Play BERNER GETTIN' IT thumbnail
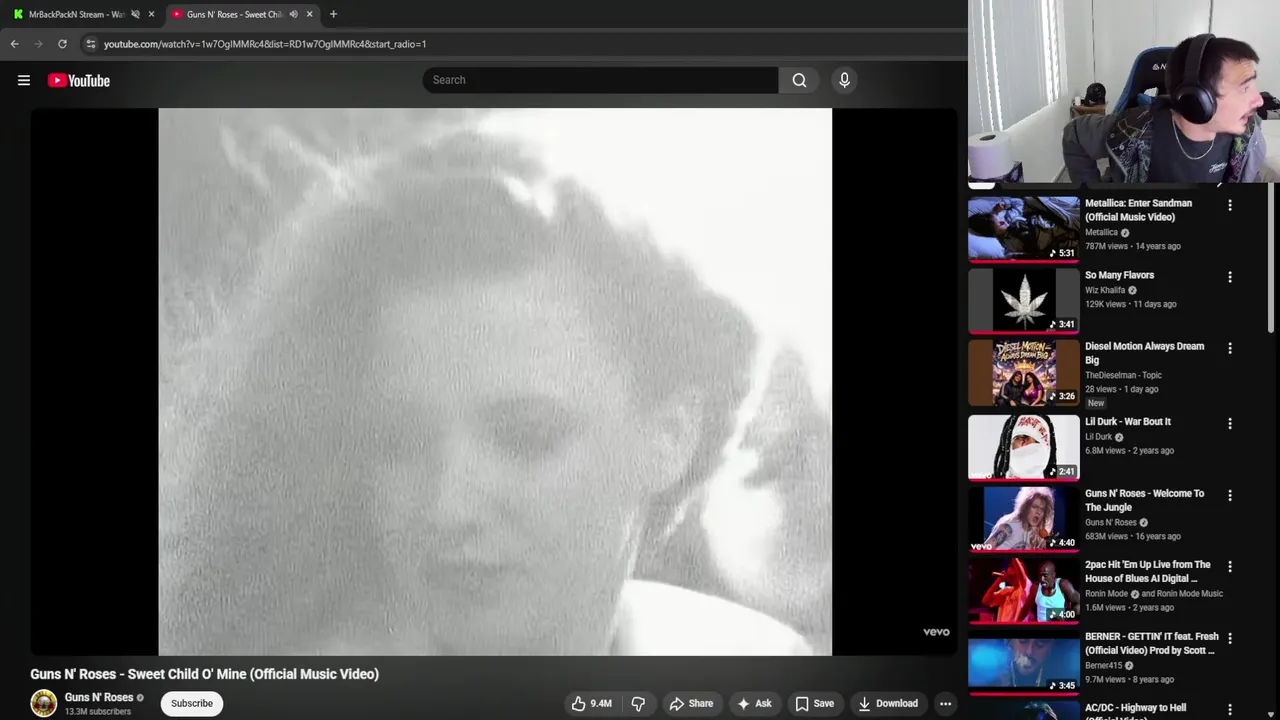The height and width of the screenshot is (720, 1280). (x=1024, y=662)
